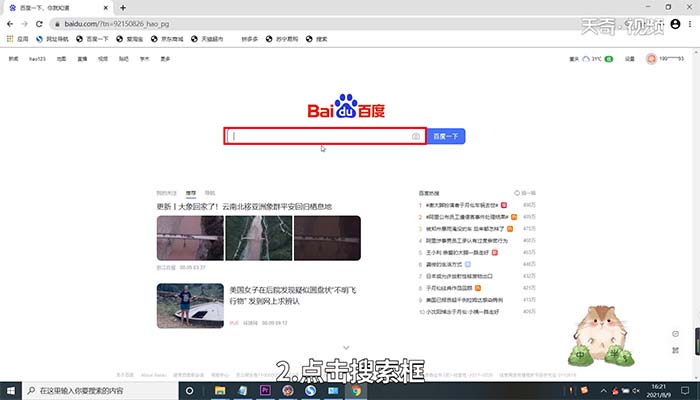Open the Windows notification center
Screen dimensions: 700x400
(685, 391)
